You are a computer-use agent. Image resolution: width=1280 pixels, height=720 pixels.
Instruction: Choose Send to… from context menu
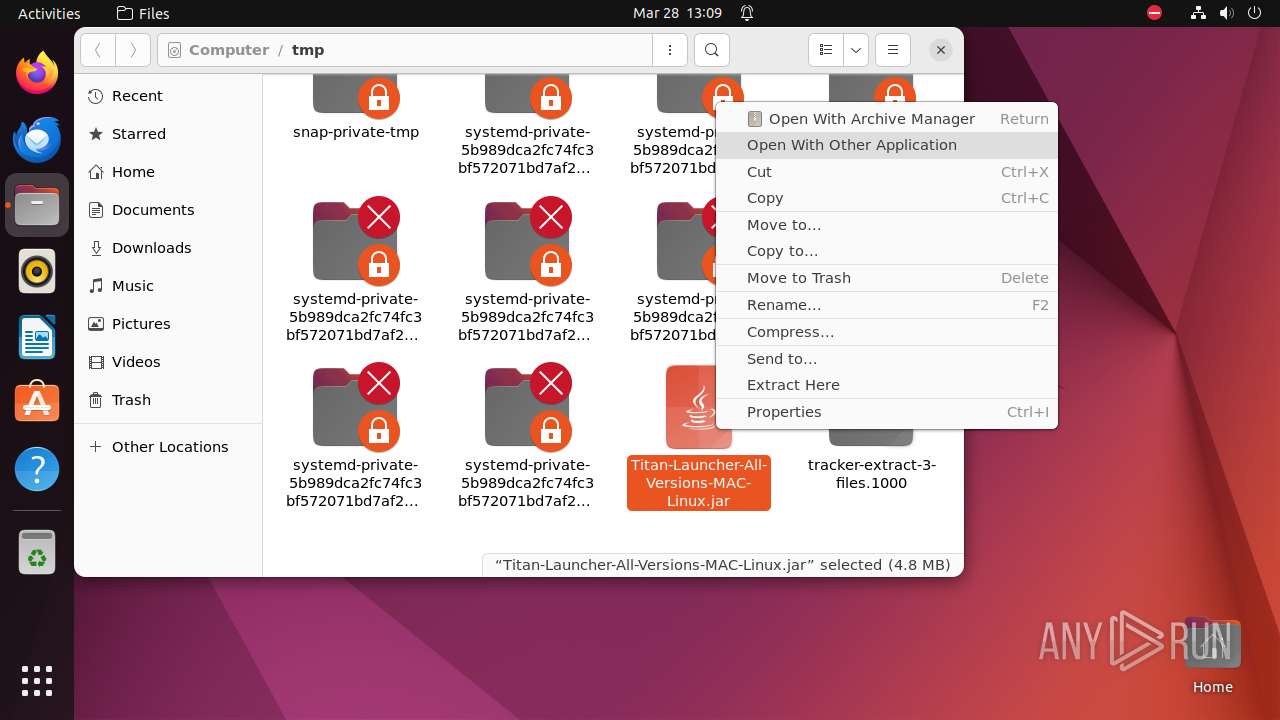pyautogui.click(x=887, y=359)
